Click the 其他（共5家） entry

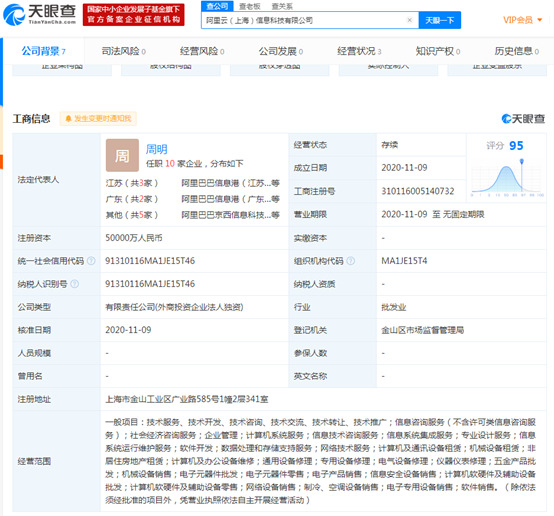coord(132,215)
